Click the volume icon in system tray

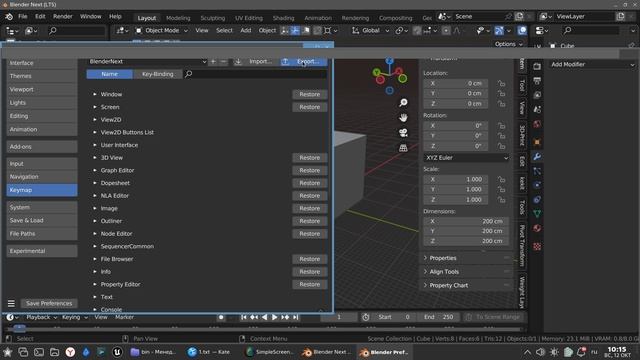click(x=540, y=352)
